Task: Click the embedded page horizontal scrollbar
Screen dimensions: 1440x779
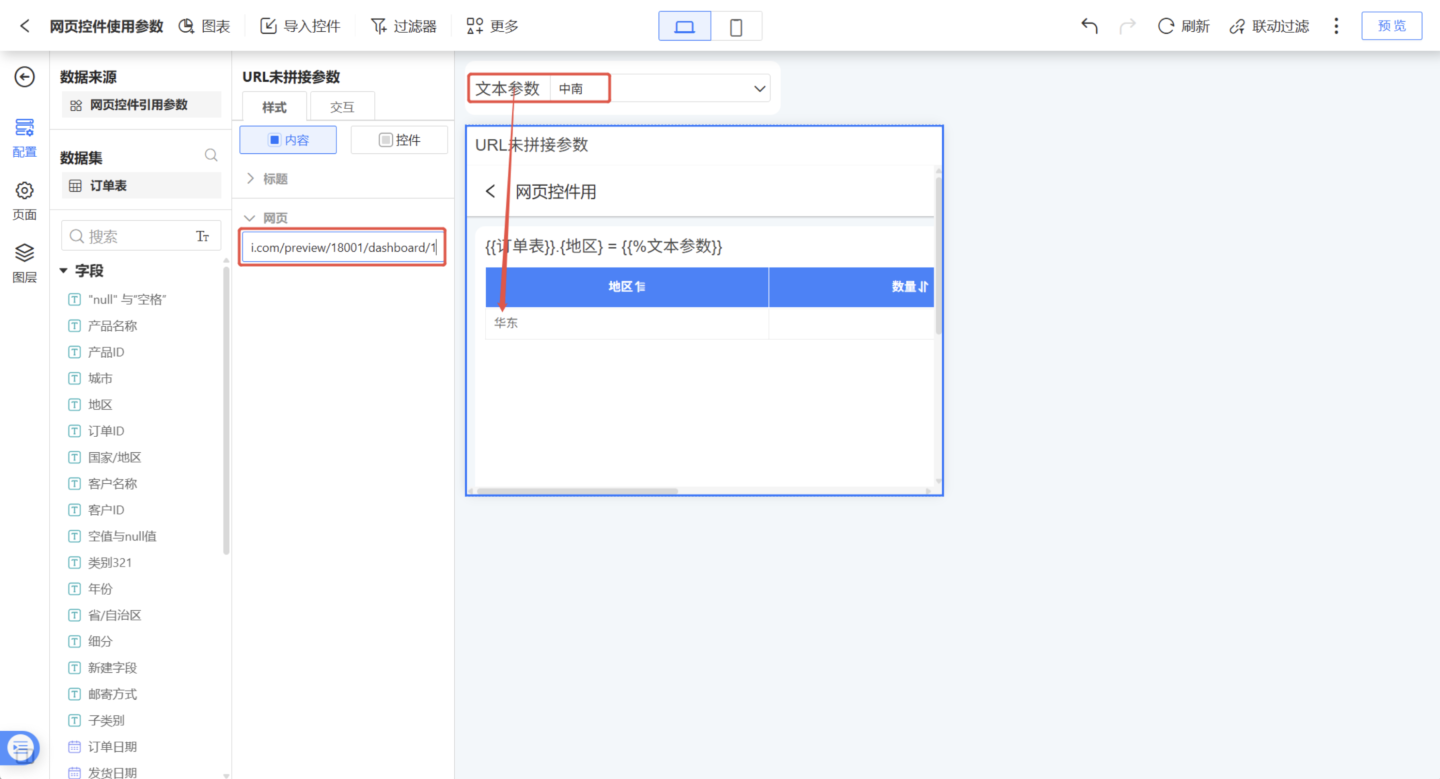Action: click(x=578, y=491)
